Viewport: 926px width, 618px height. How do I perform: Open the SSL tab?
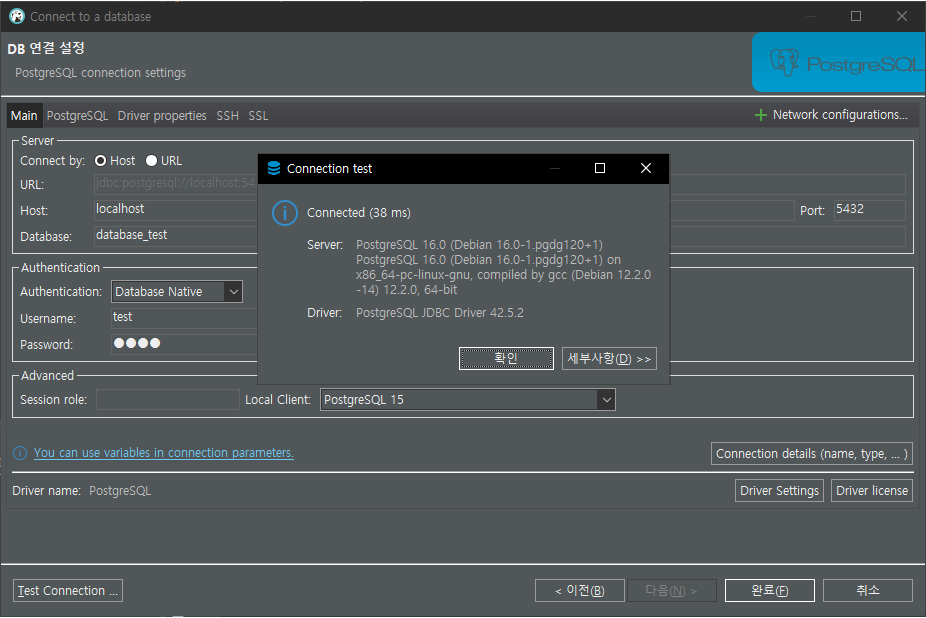coord(258,116)
